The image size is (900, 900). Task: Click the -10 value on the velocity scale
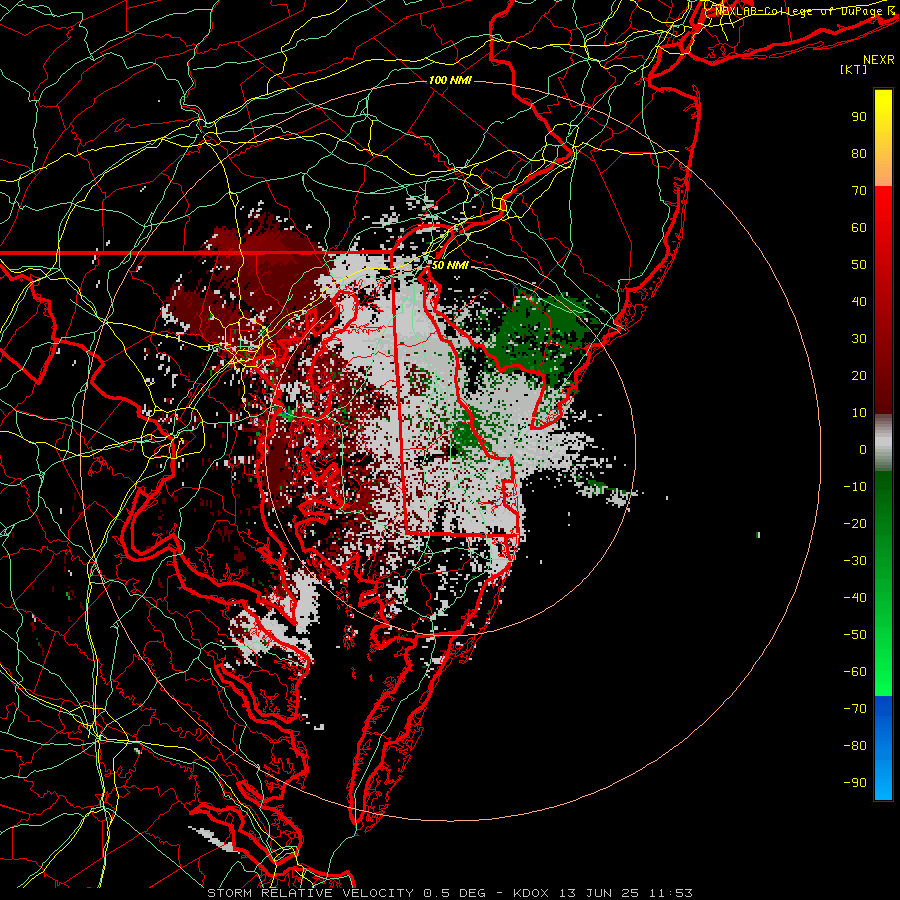[x=855, y=487]
